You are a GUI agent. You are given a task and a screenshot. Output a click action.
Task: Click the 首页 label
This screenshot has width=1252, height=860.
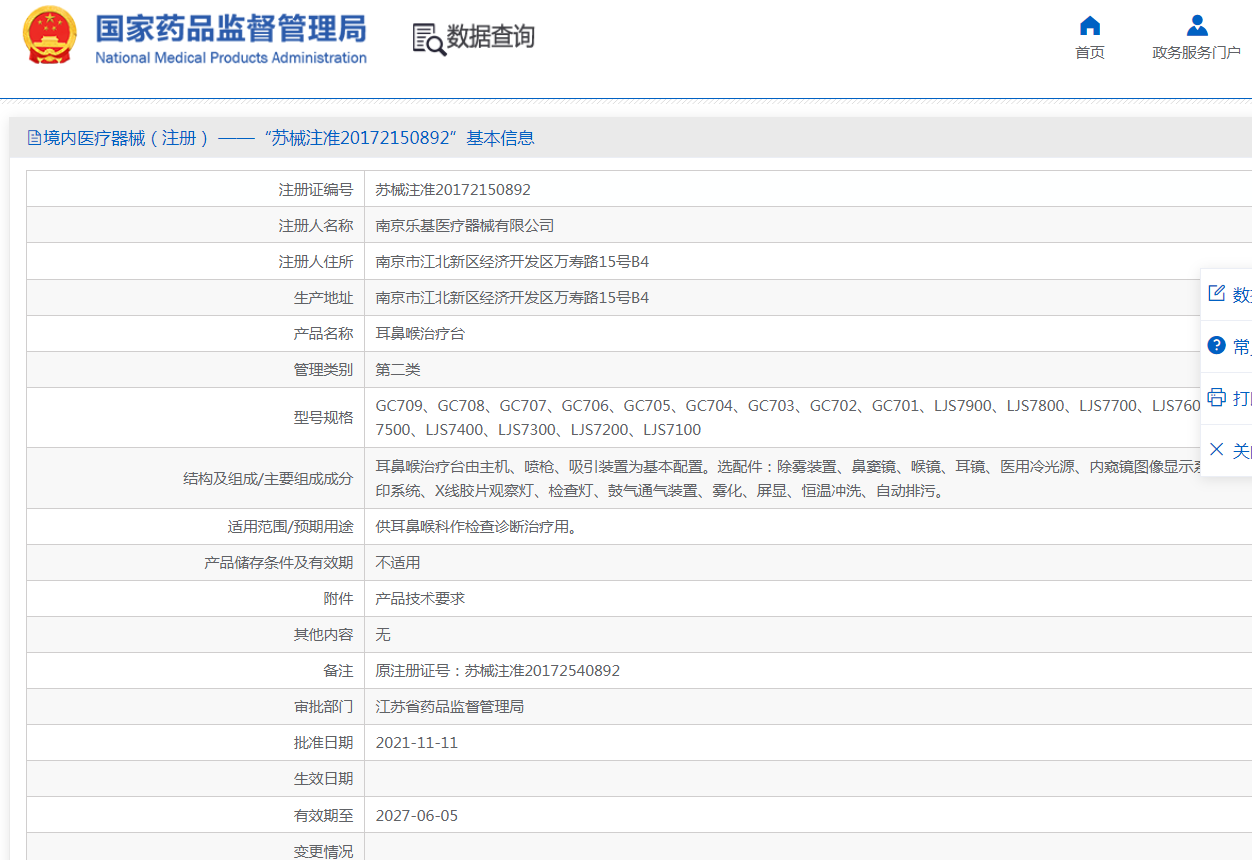[1090, 53]
